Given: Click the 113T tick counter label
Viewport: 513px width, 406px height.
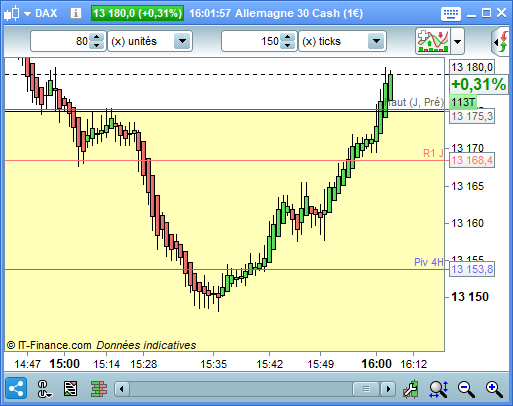Looking at the screenshot, I should [463, 102].
